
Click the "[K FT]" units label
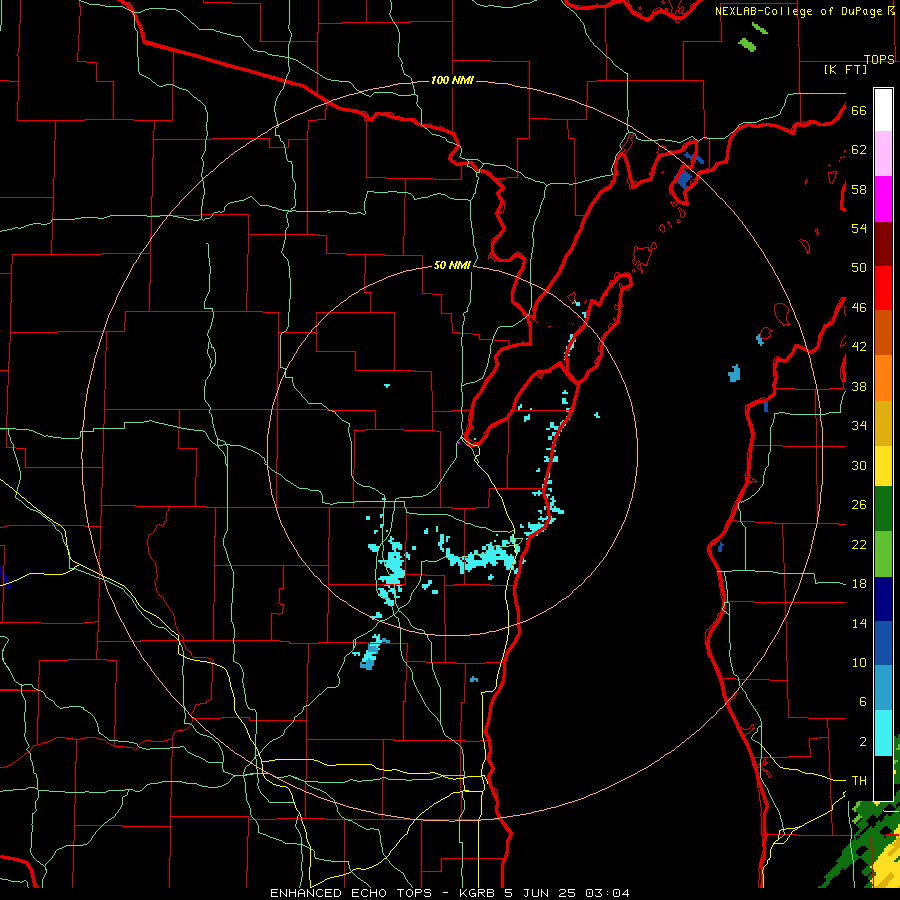click(845, 69)
